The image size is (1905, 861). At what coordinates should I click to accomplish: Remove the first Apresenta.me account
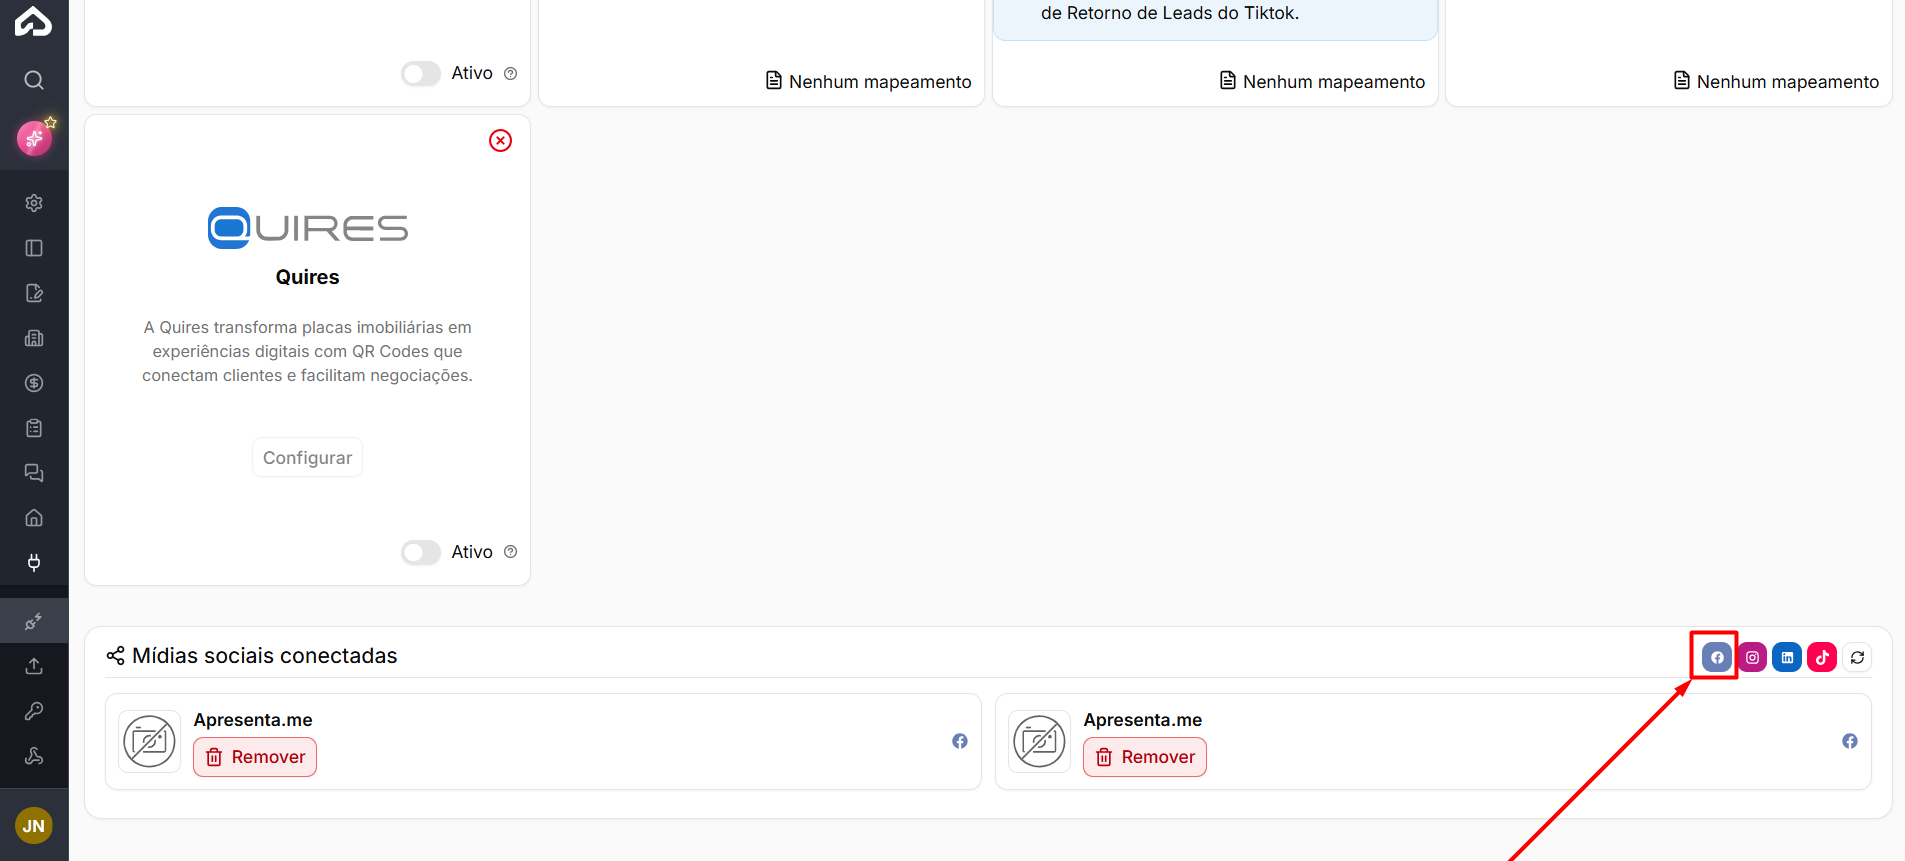point(255,757)
